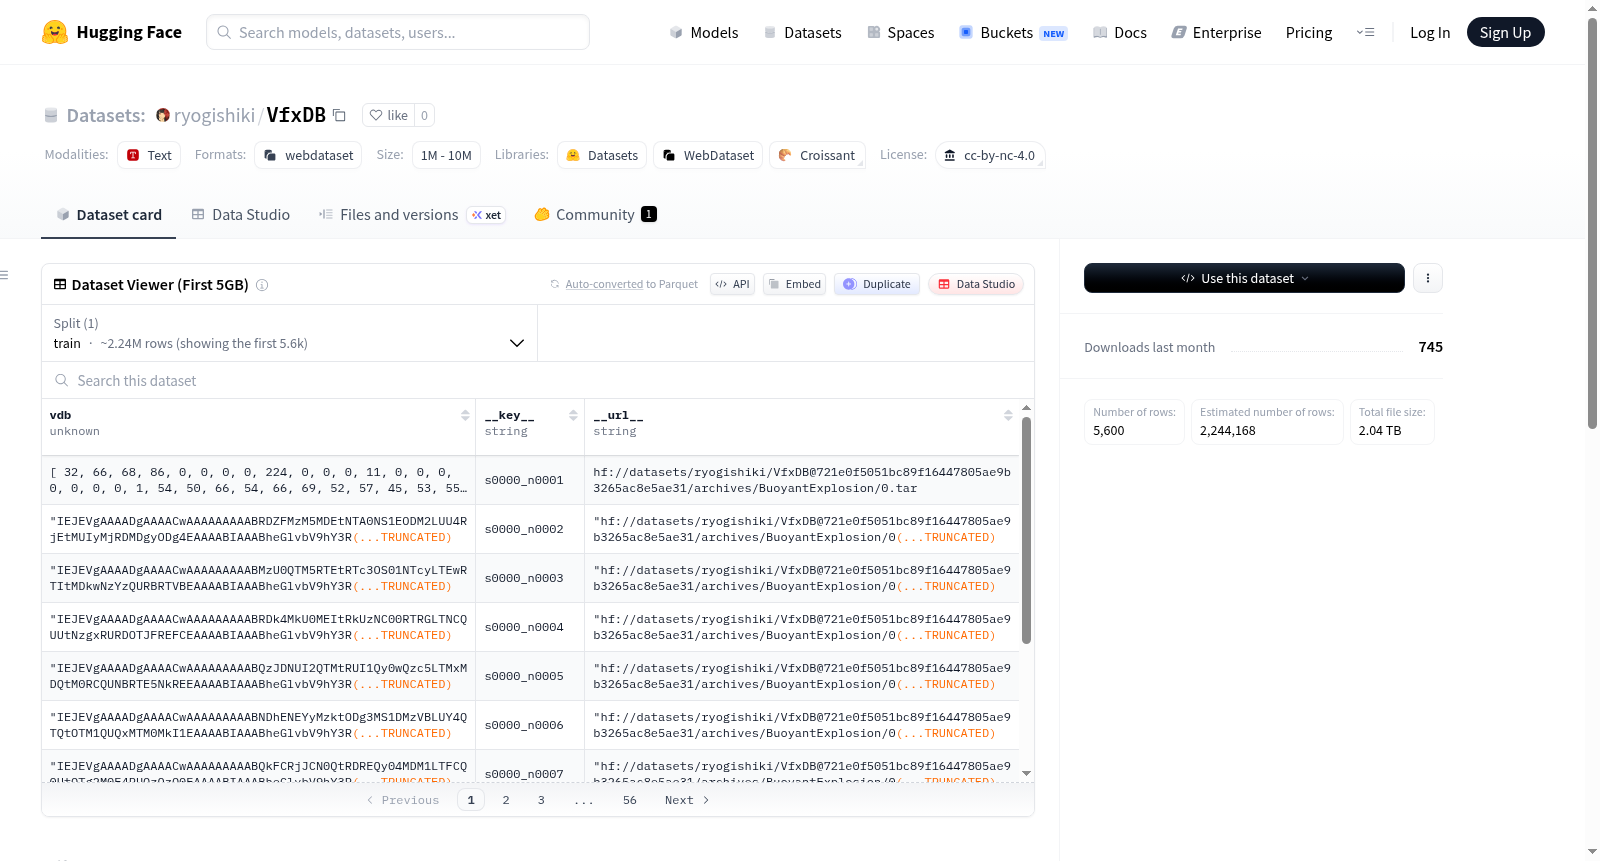Image resolution: width=1600 pixels, height=861 pixels.
Task: Open the extra navigation menu icon
Action: [x=1365, y=32]
